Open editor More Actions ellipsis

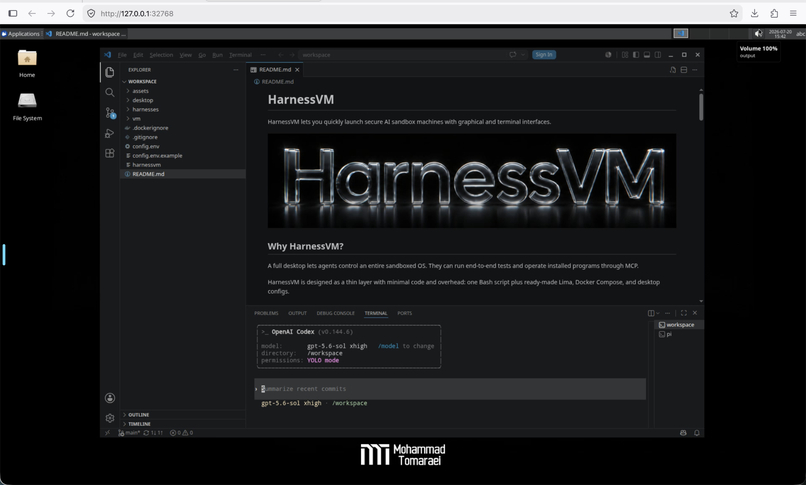(695, 70)
